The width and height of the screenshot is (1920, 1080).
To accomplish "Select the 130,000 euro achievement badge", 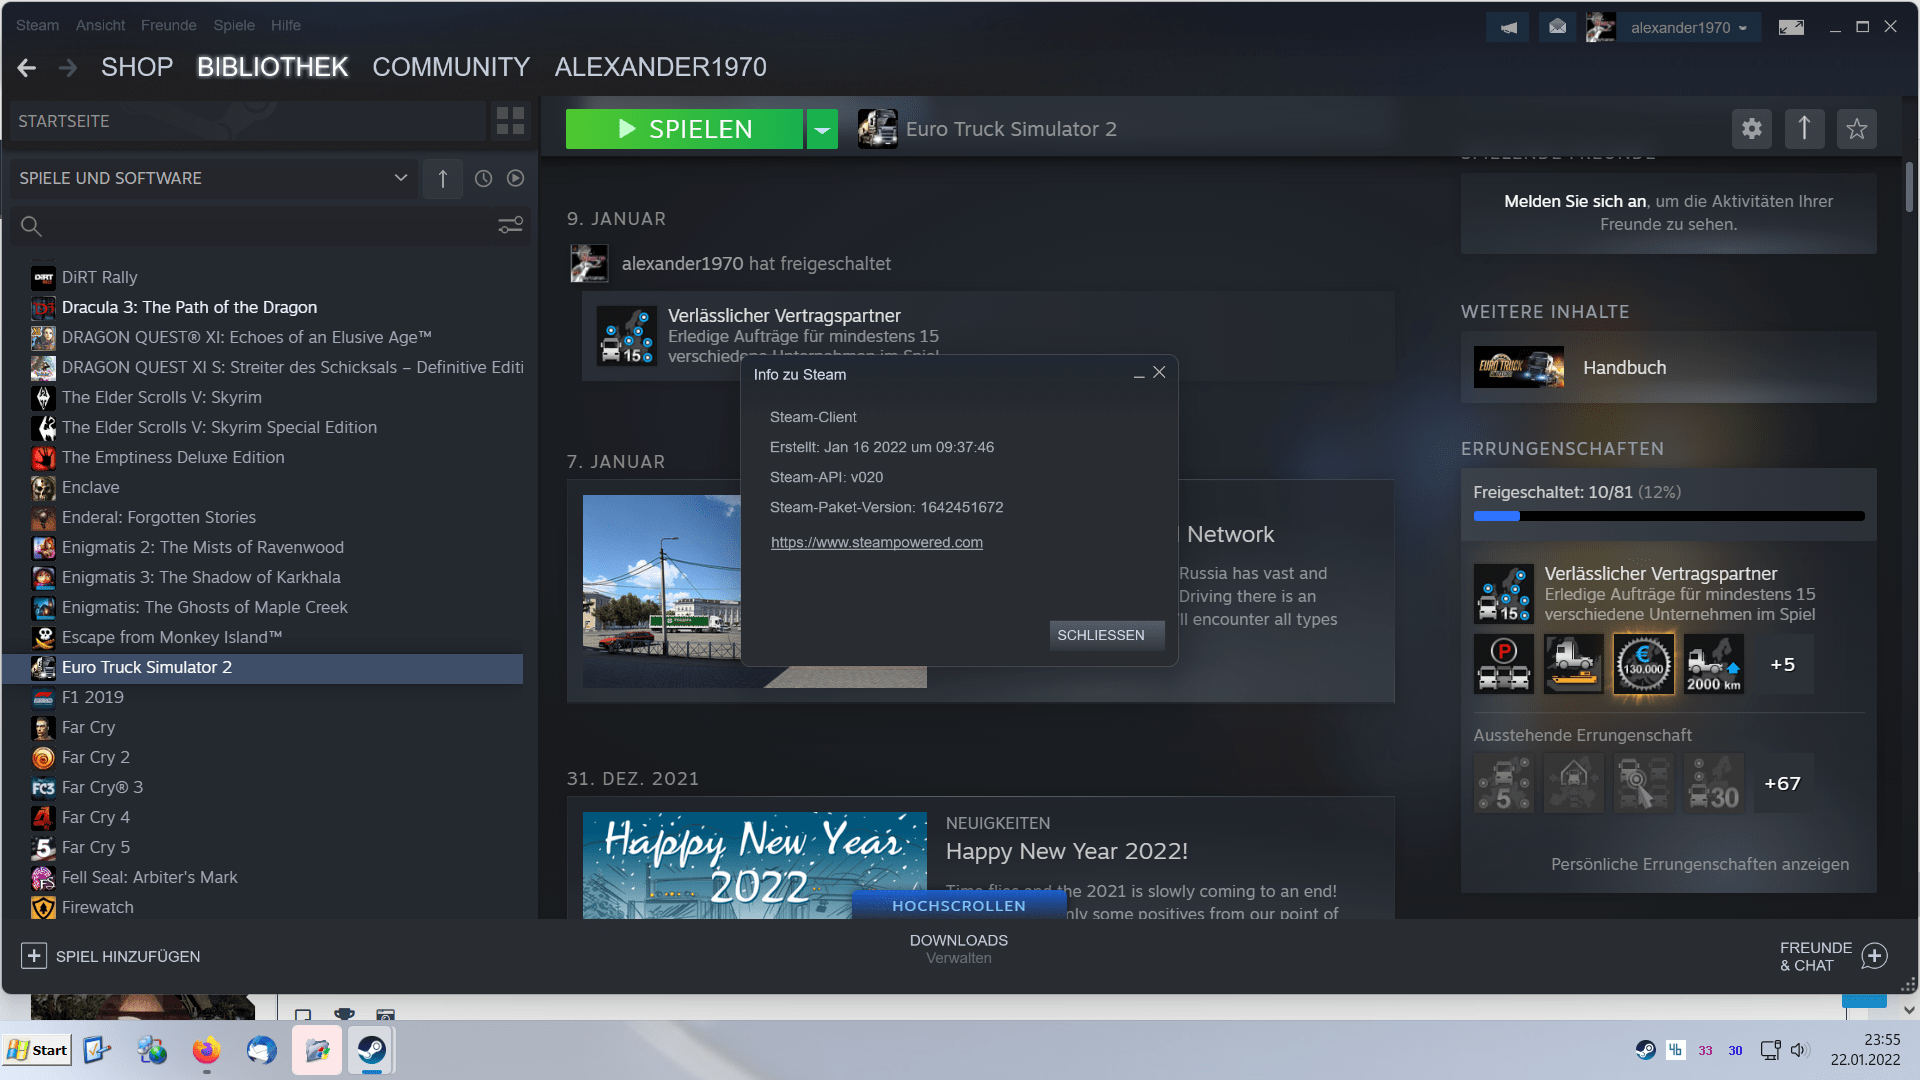I will pos(1643,664).
